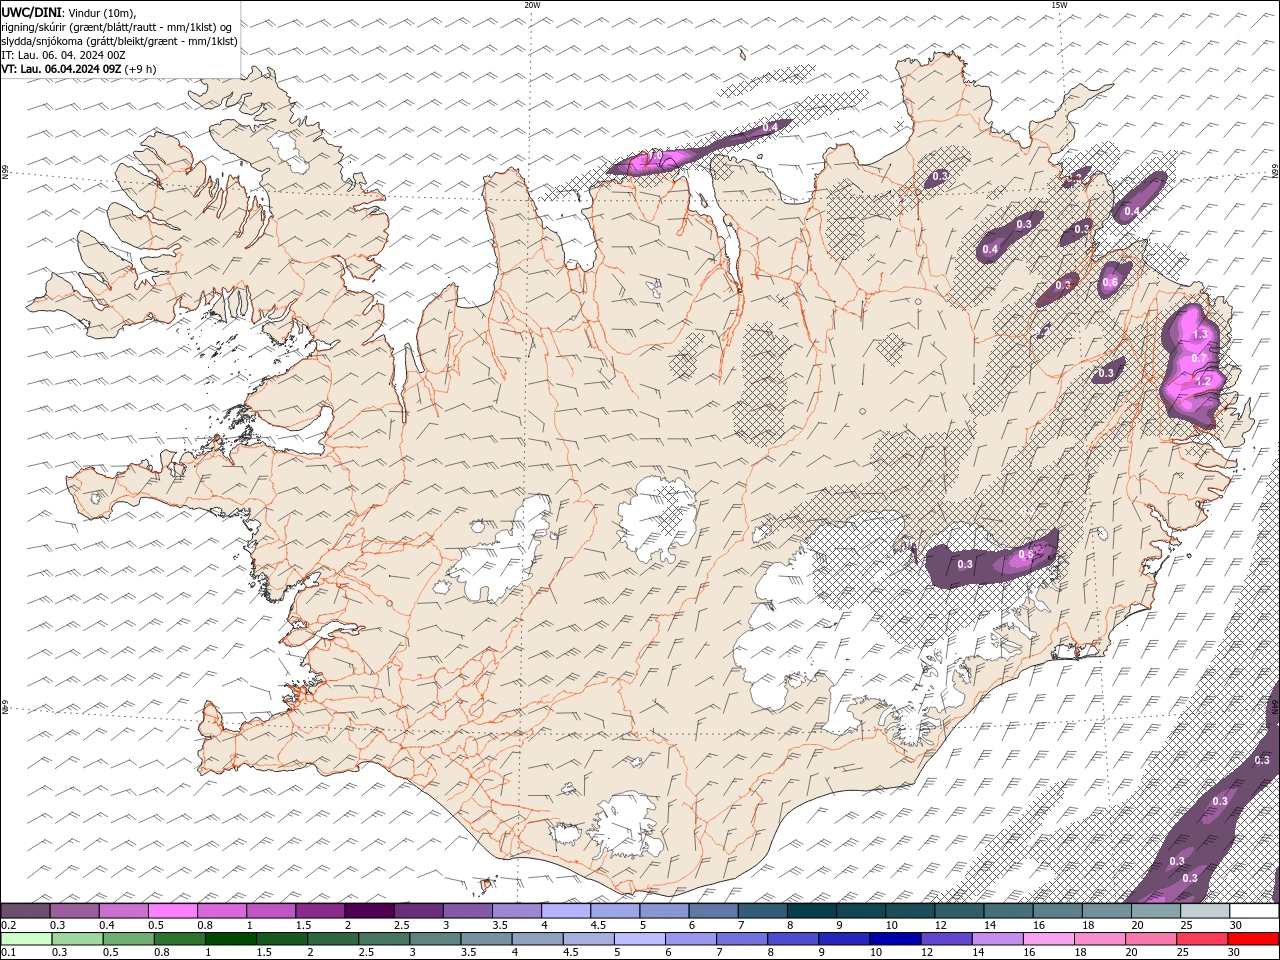Choose the bright pink swatch between 0.5 and 0.8 in the top legend
Viewport: 1280px width, 960px height.
pos(172,911)
